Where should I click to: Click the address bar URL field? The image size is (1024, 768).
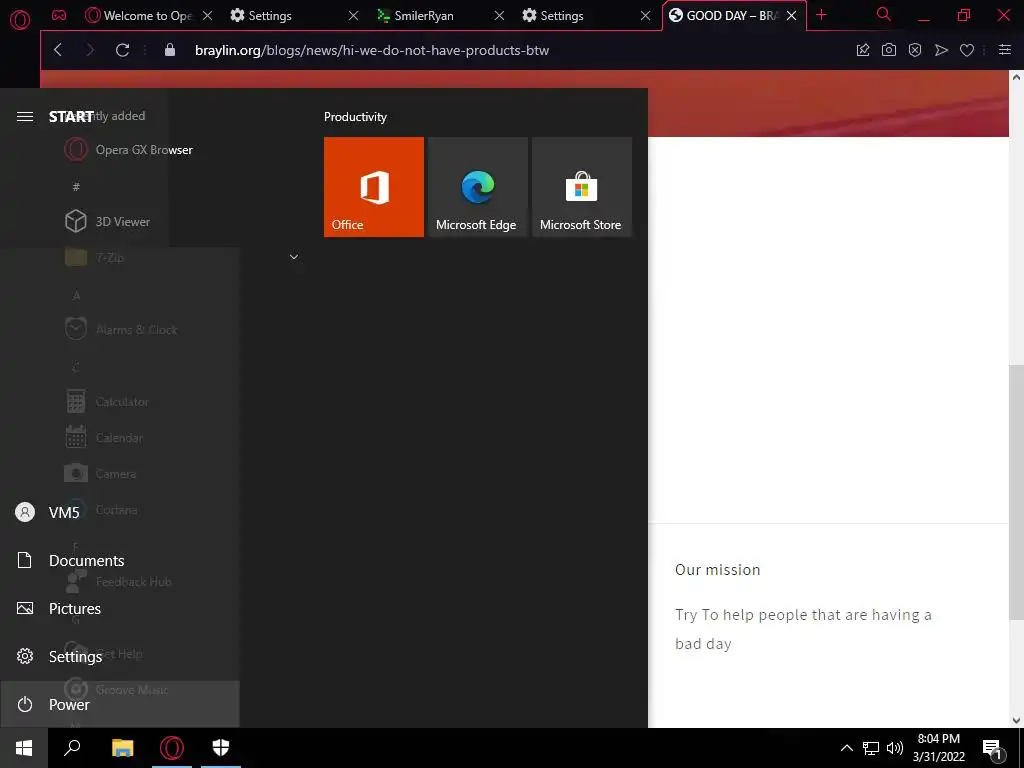click(x=372, y=50)
